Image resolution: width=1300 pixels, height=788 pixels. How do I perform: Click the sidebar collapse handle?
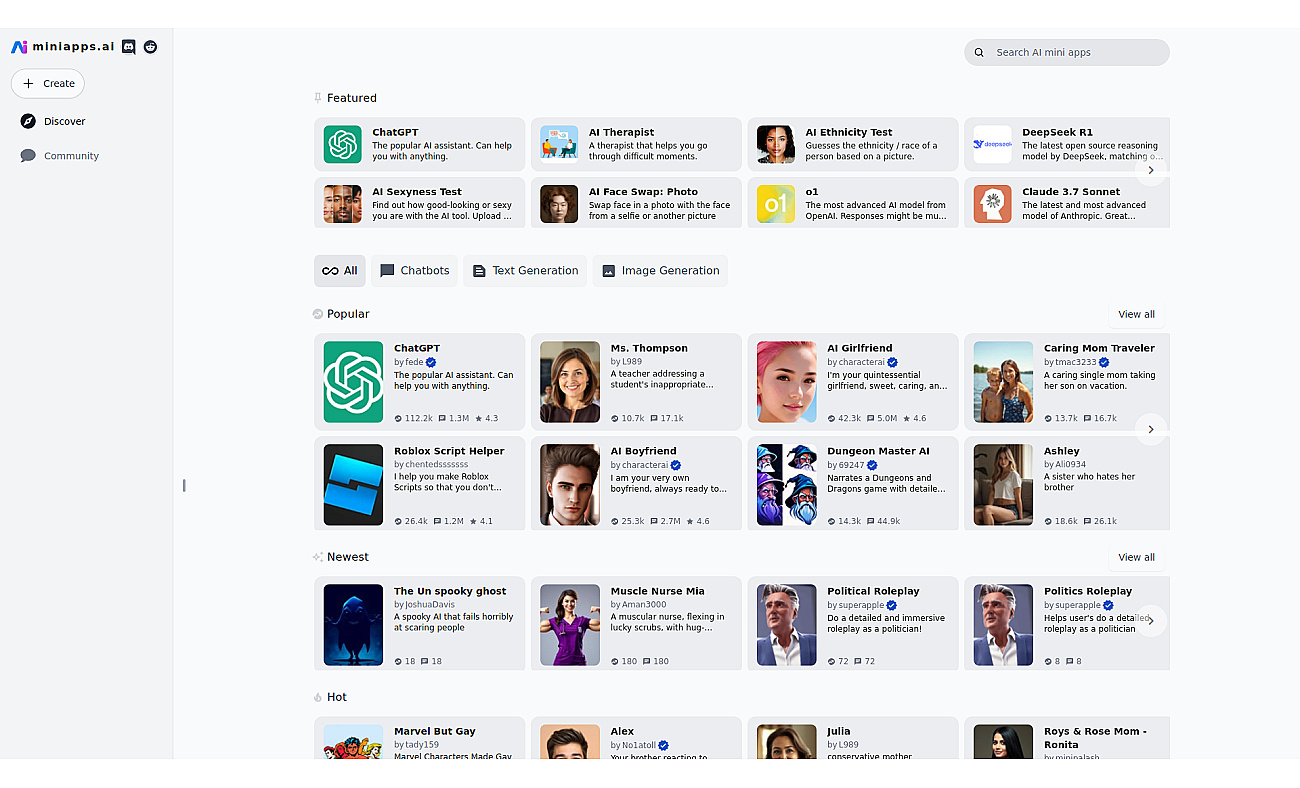184,486
